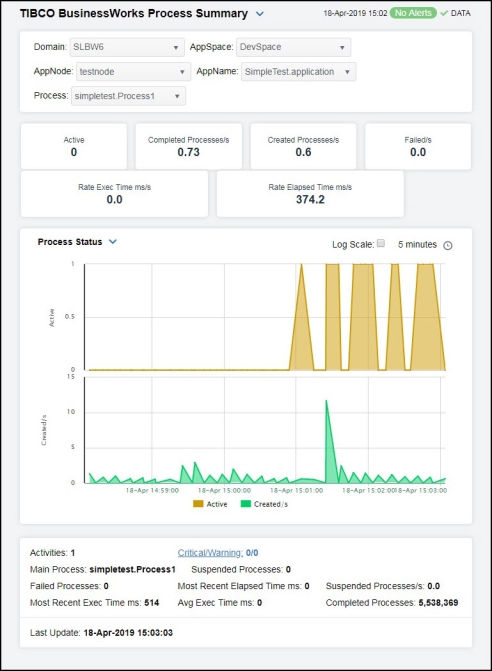Click the Rate Exec Time ms/s card
Viewport: 492px width, 671px height.
(115, 193)
